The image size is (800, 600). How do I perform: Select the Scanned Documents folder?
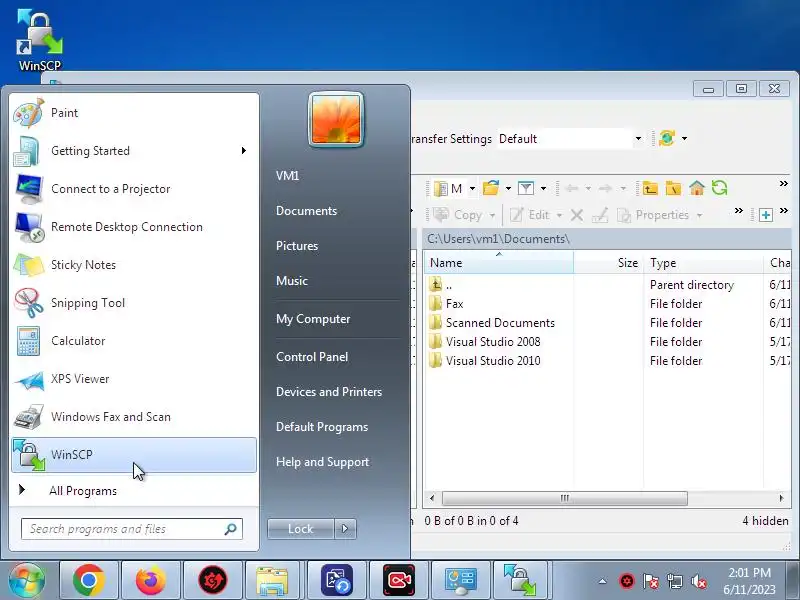point(607,323)
